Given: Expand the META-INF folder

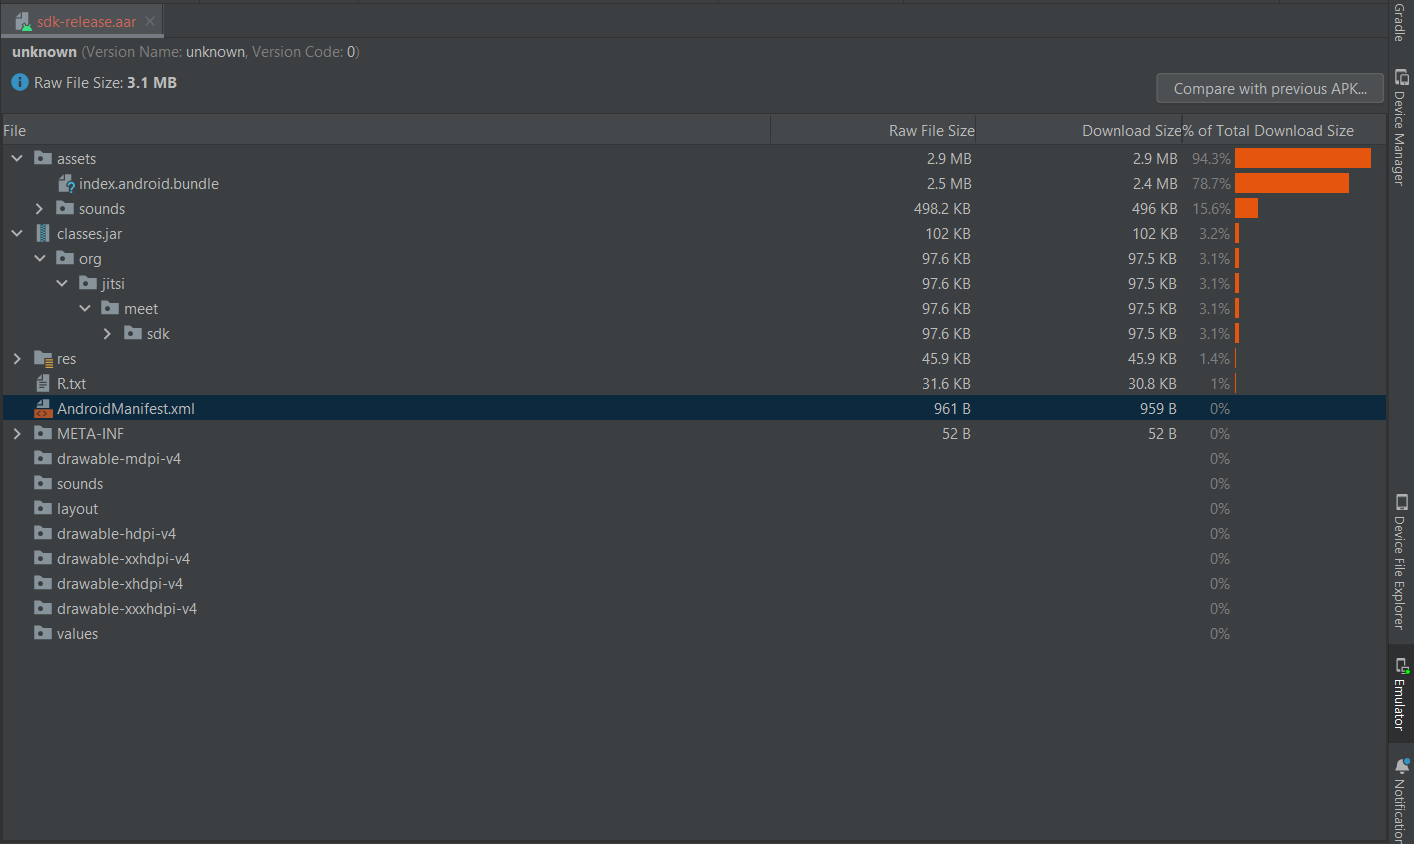Looking at the screenshot, I should pyautogui.click(x=17, y=433).
